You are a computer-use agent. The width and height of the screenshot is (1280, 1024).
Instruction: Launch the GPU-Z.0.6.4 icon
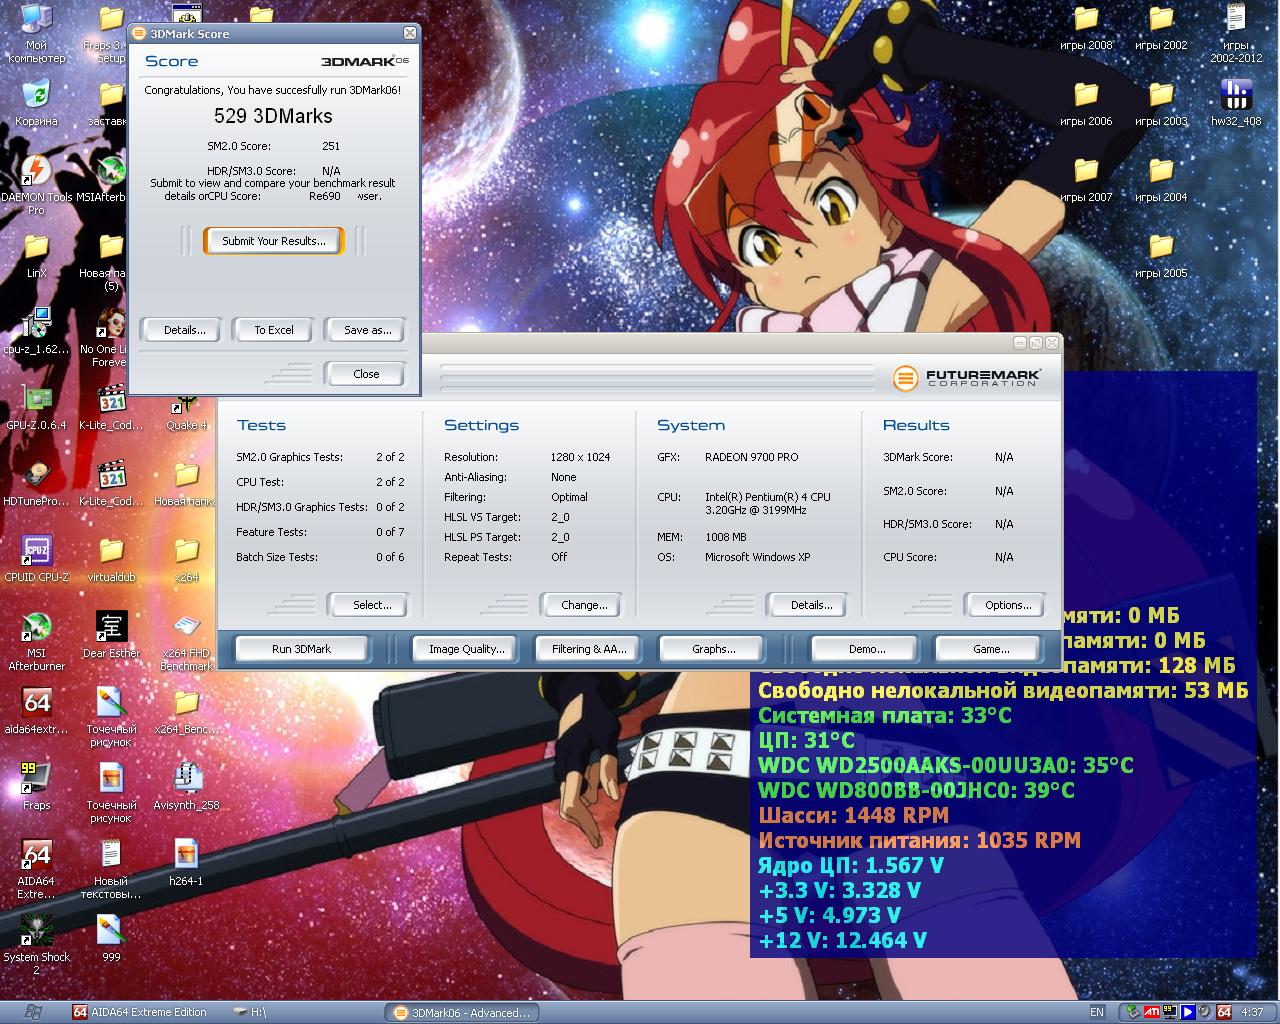[37, 407]
